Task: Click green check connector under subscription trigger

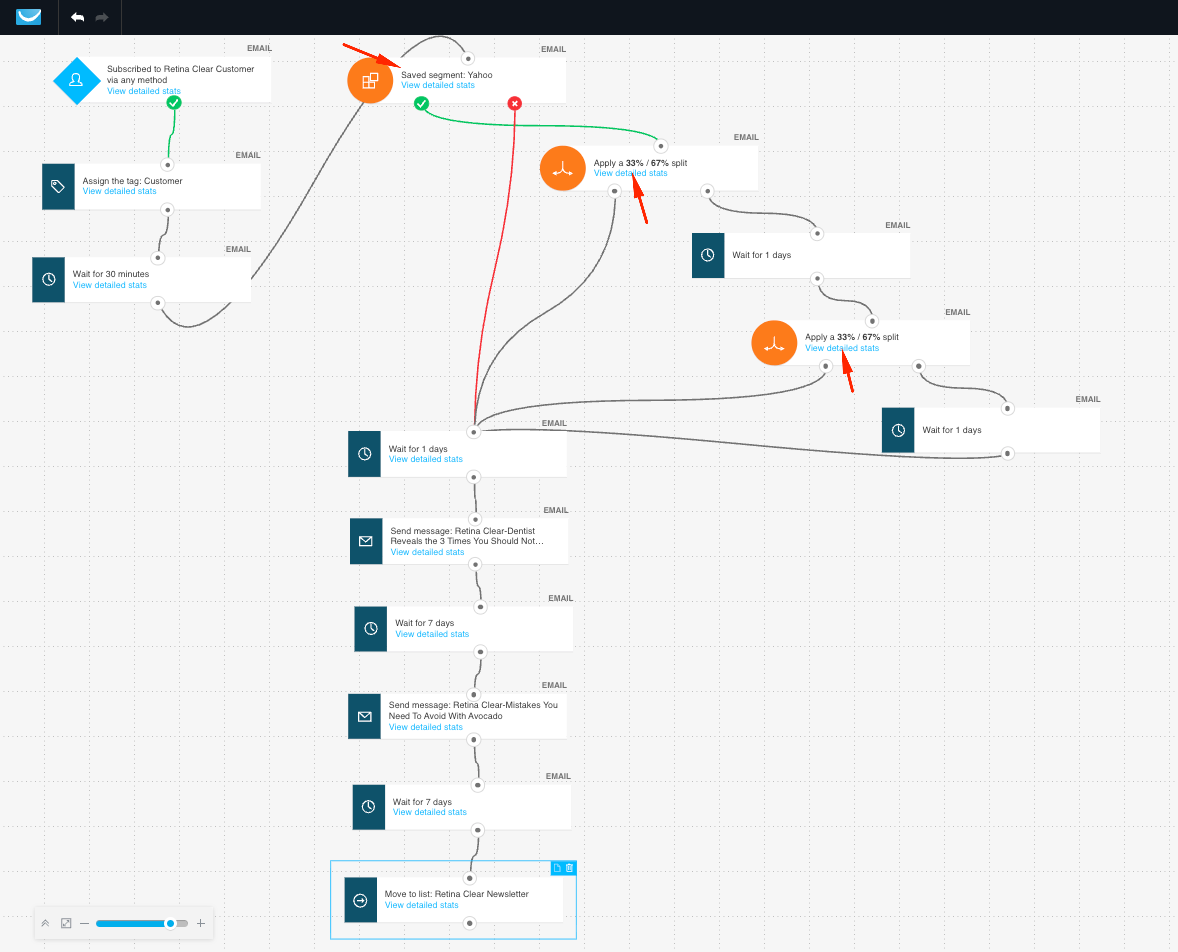Action: point(174,102)
